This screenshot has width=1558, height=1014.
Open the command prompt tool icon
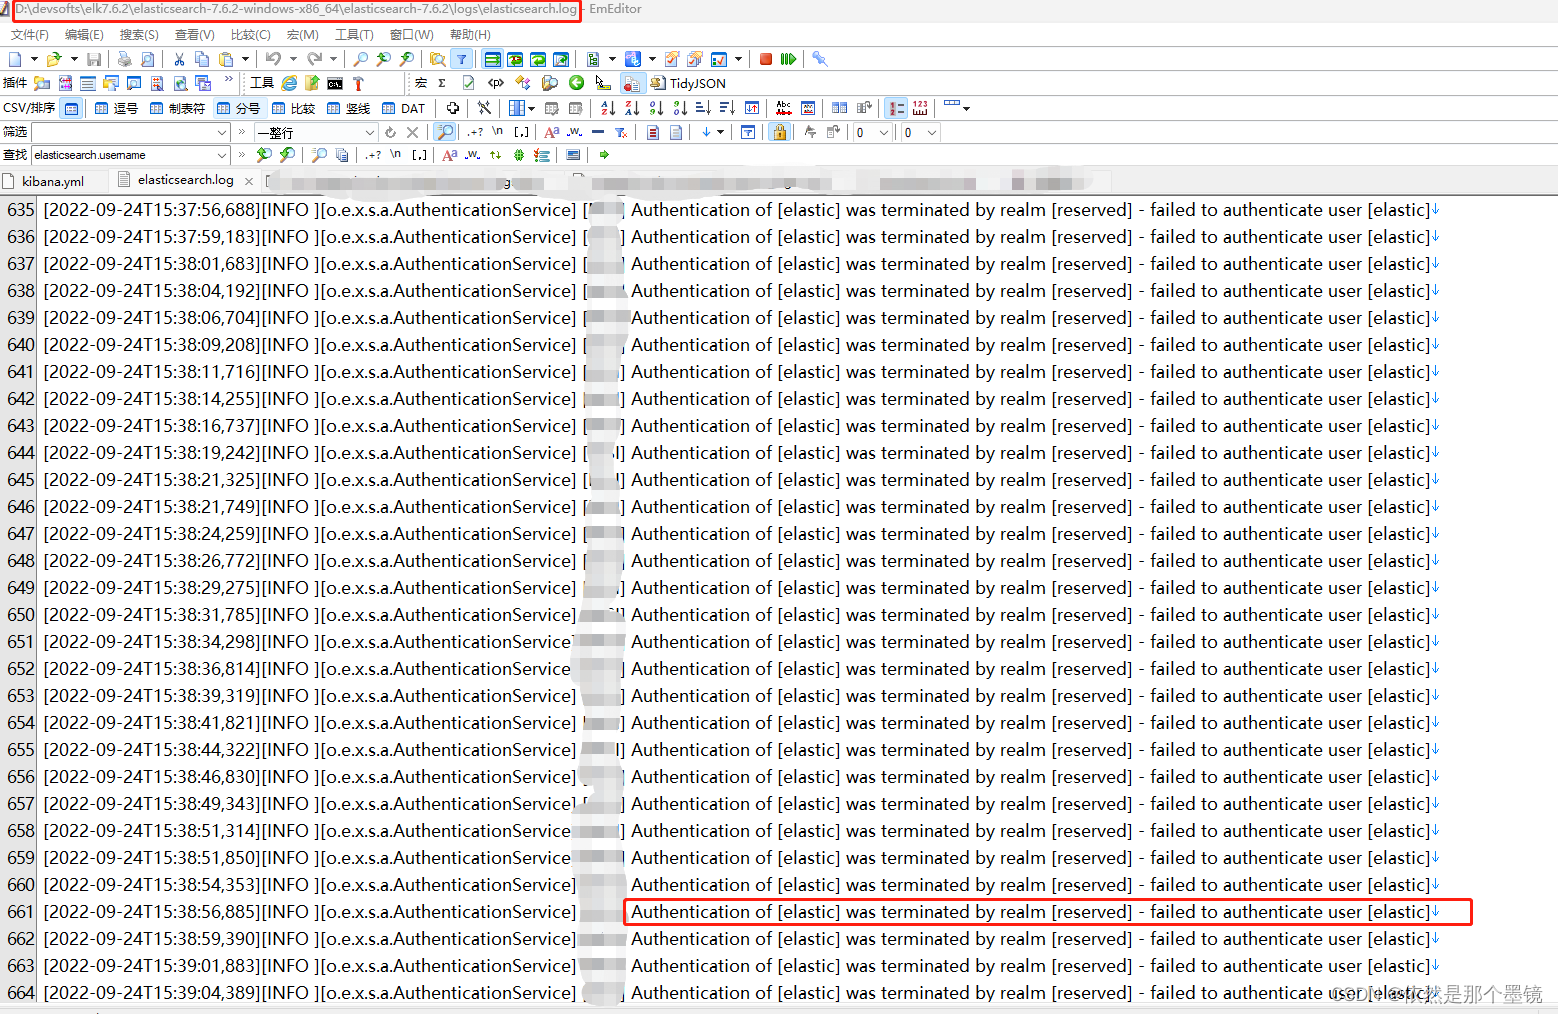click(x=335, y=83)
